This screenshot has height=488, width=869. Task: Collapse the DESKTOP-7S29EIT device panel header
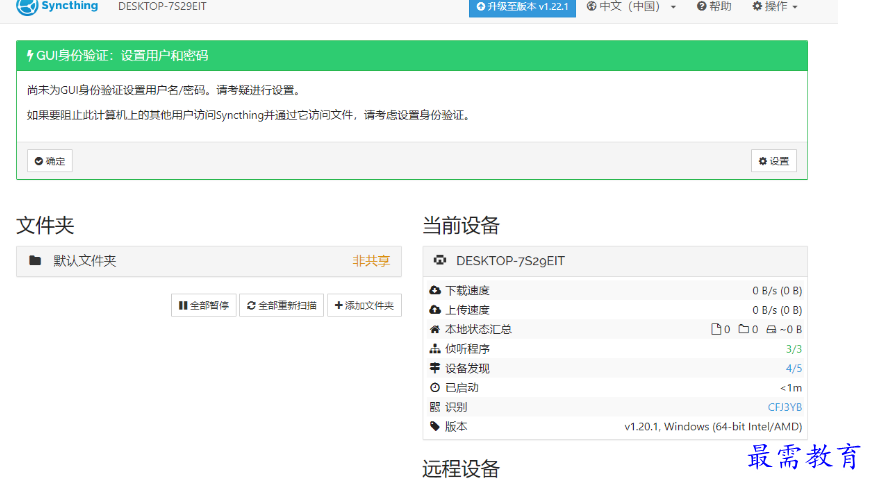pyautogui.click(x=615, y=261)
